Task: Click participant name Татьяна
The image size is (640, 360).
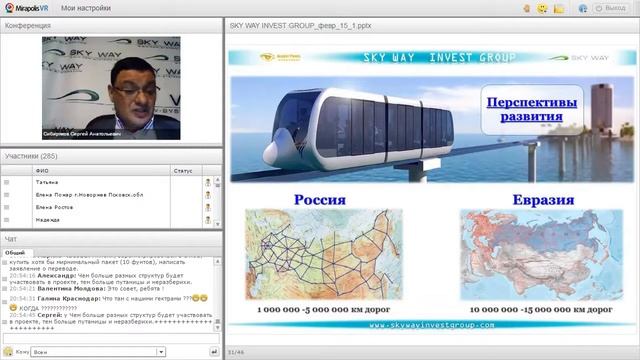Action: tap(47, 182)
